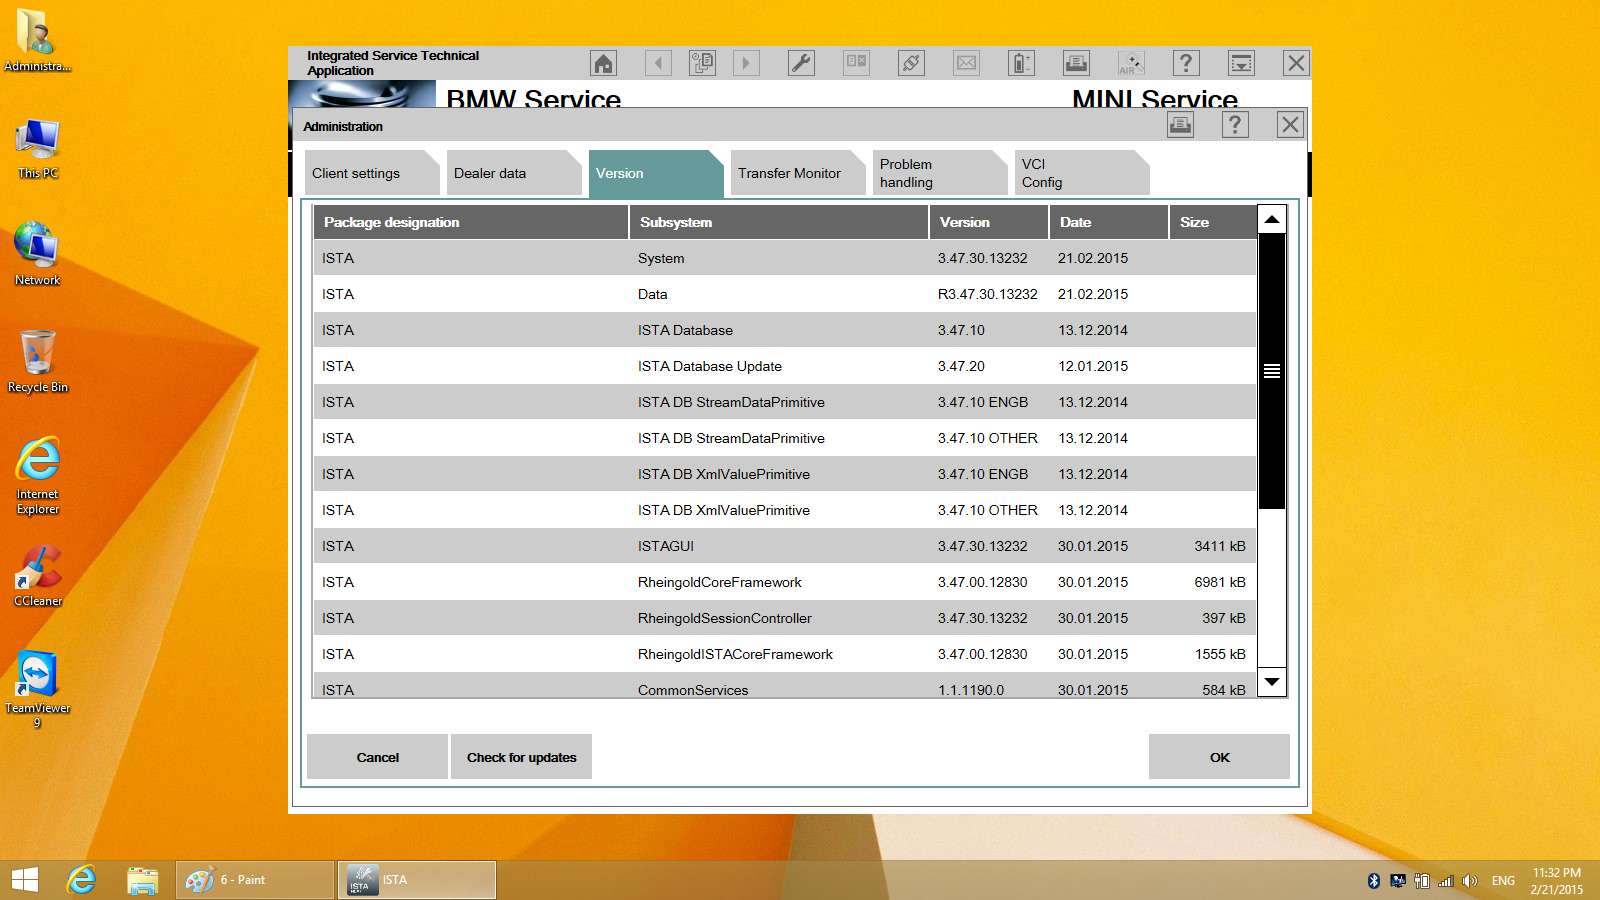
Task: Switch to the Paint taskbar window
Action: click(255, 880)
